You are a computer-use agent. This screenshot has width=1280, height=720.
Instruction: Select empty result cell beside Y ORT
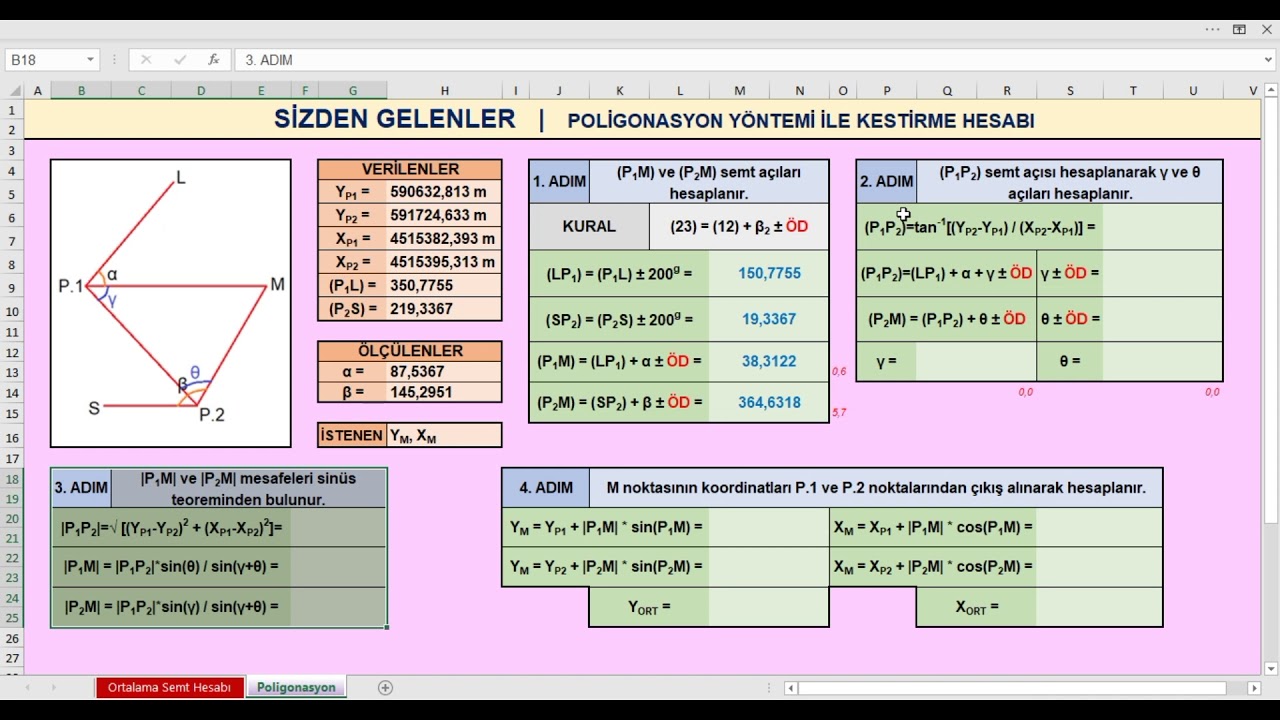(769, 607)
